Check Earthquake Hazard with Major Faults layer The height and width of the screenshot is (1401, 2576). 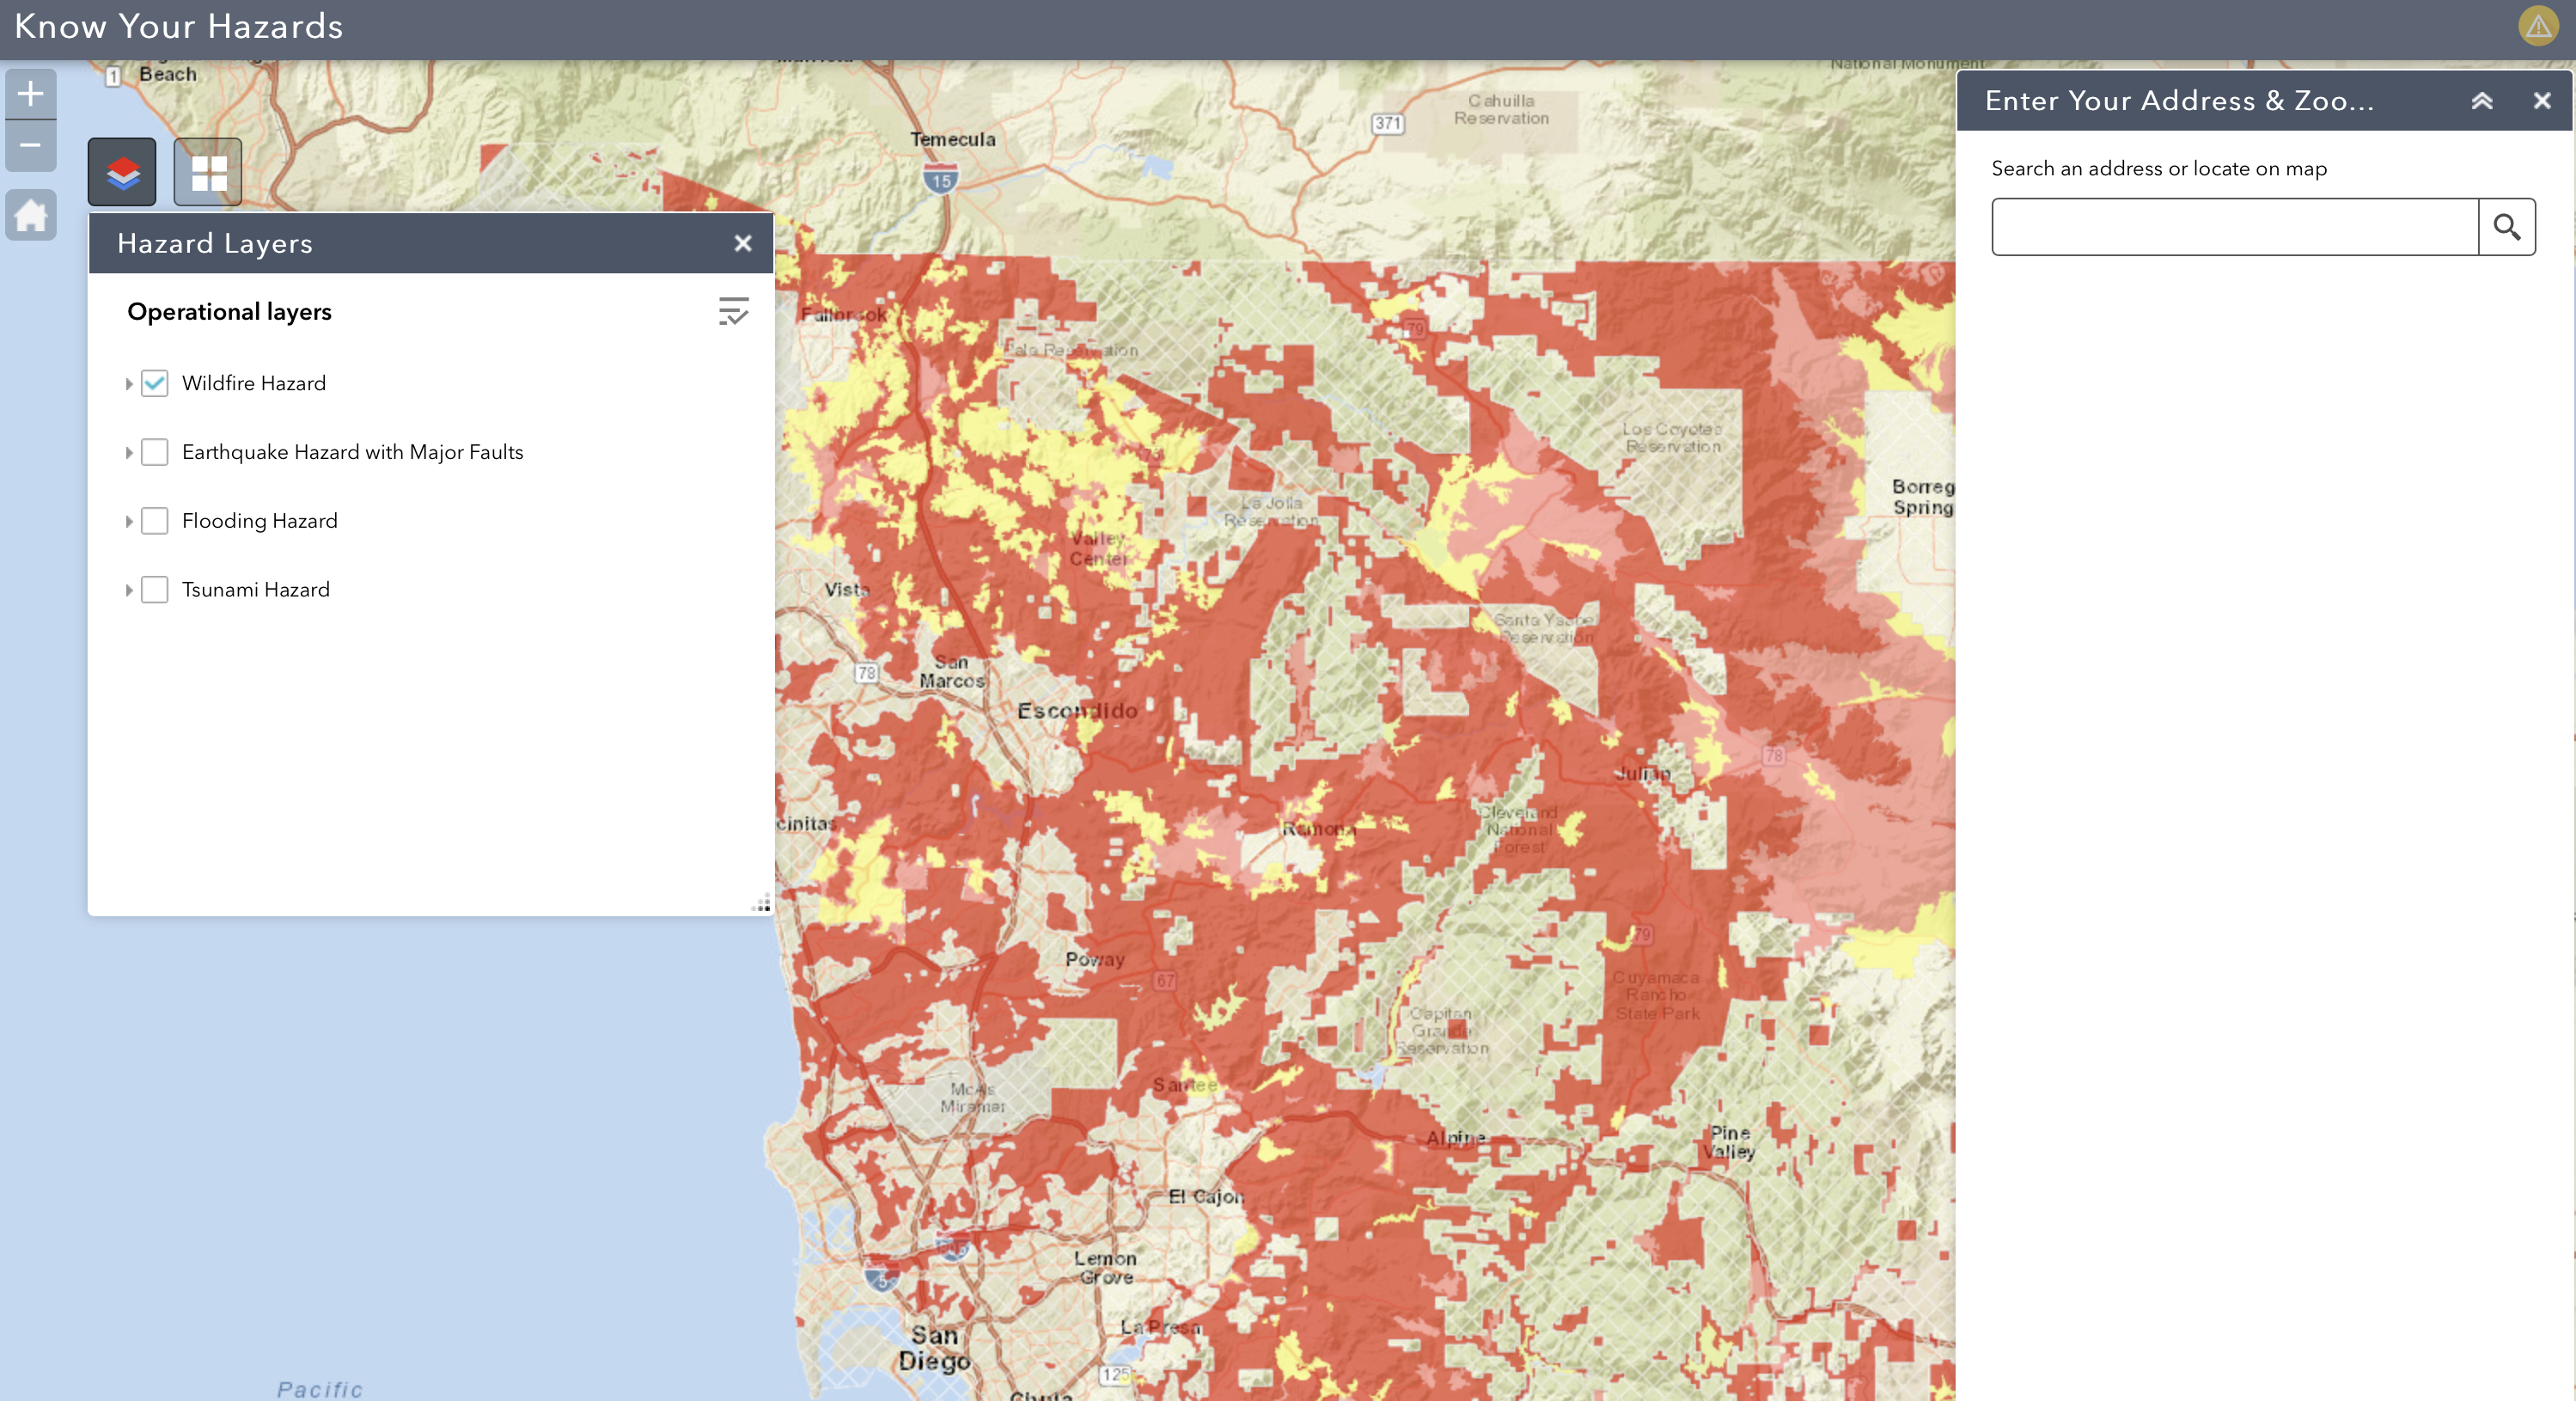coord(155,452)
